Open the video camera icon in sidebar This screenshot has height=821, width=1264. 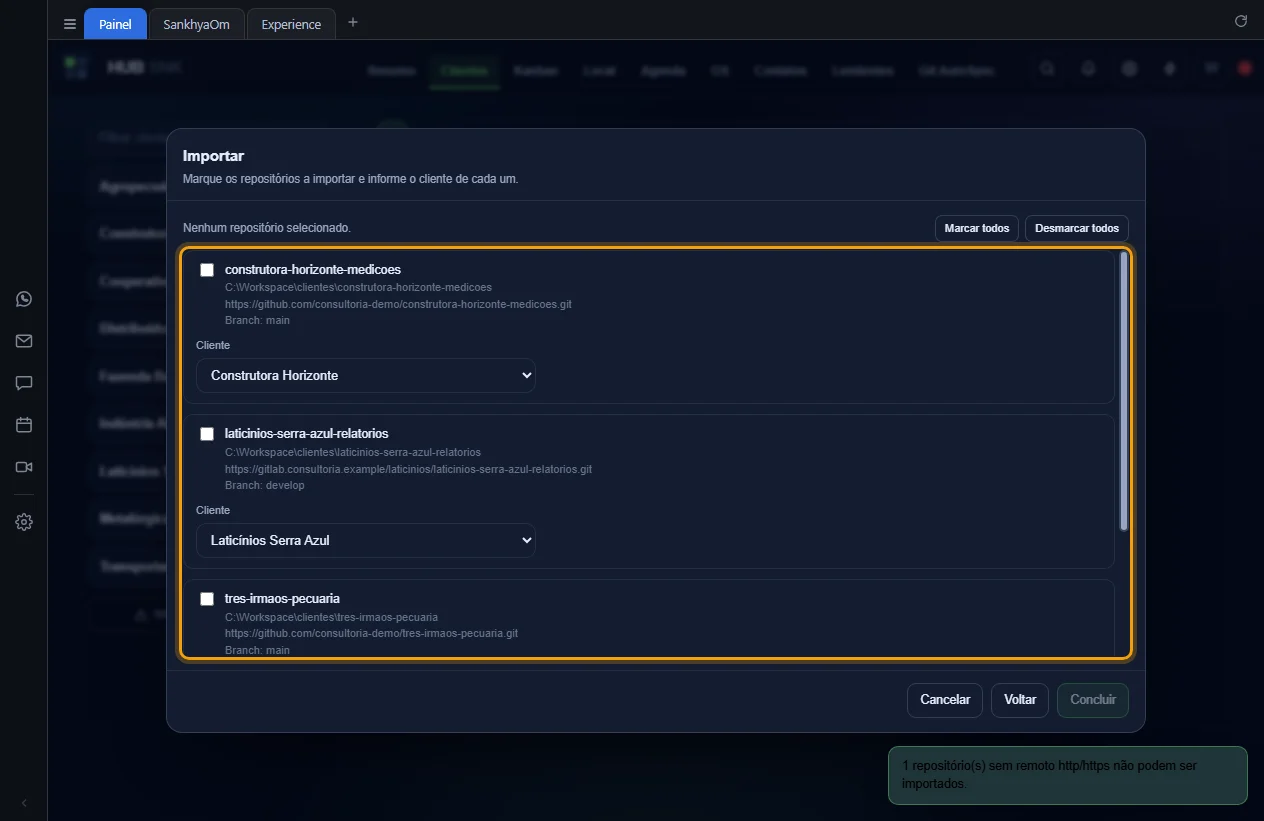(x=24, y=467)
